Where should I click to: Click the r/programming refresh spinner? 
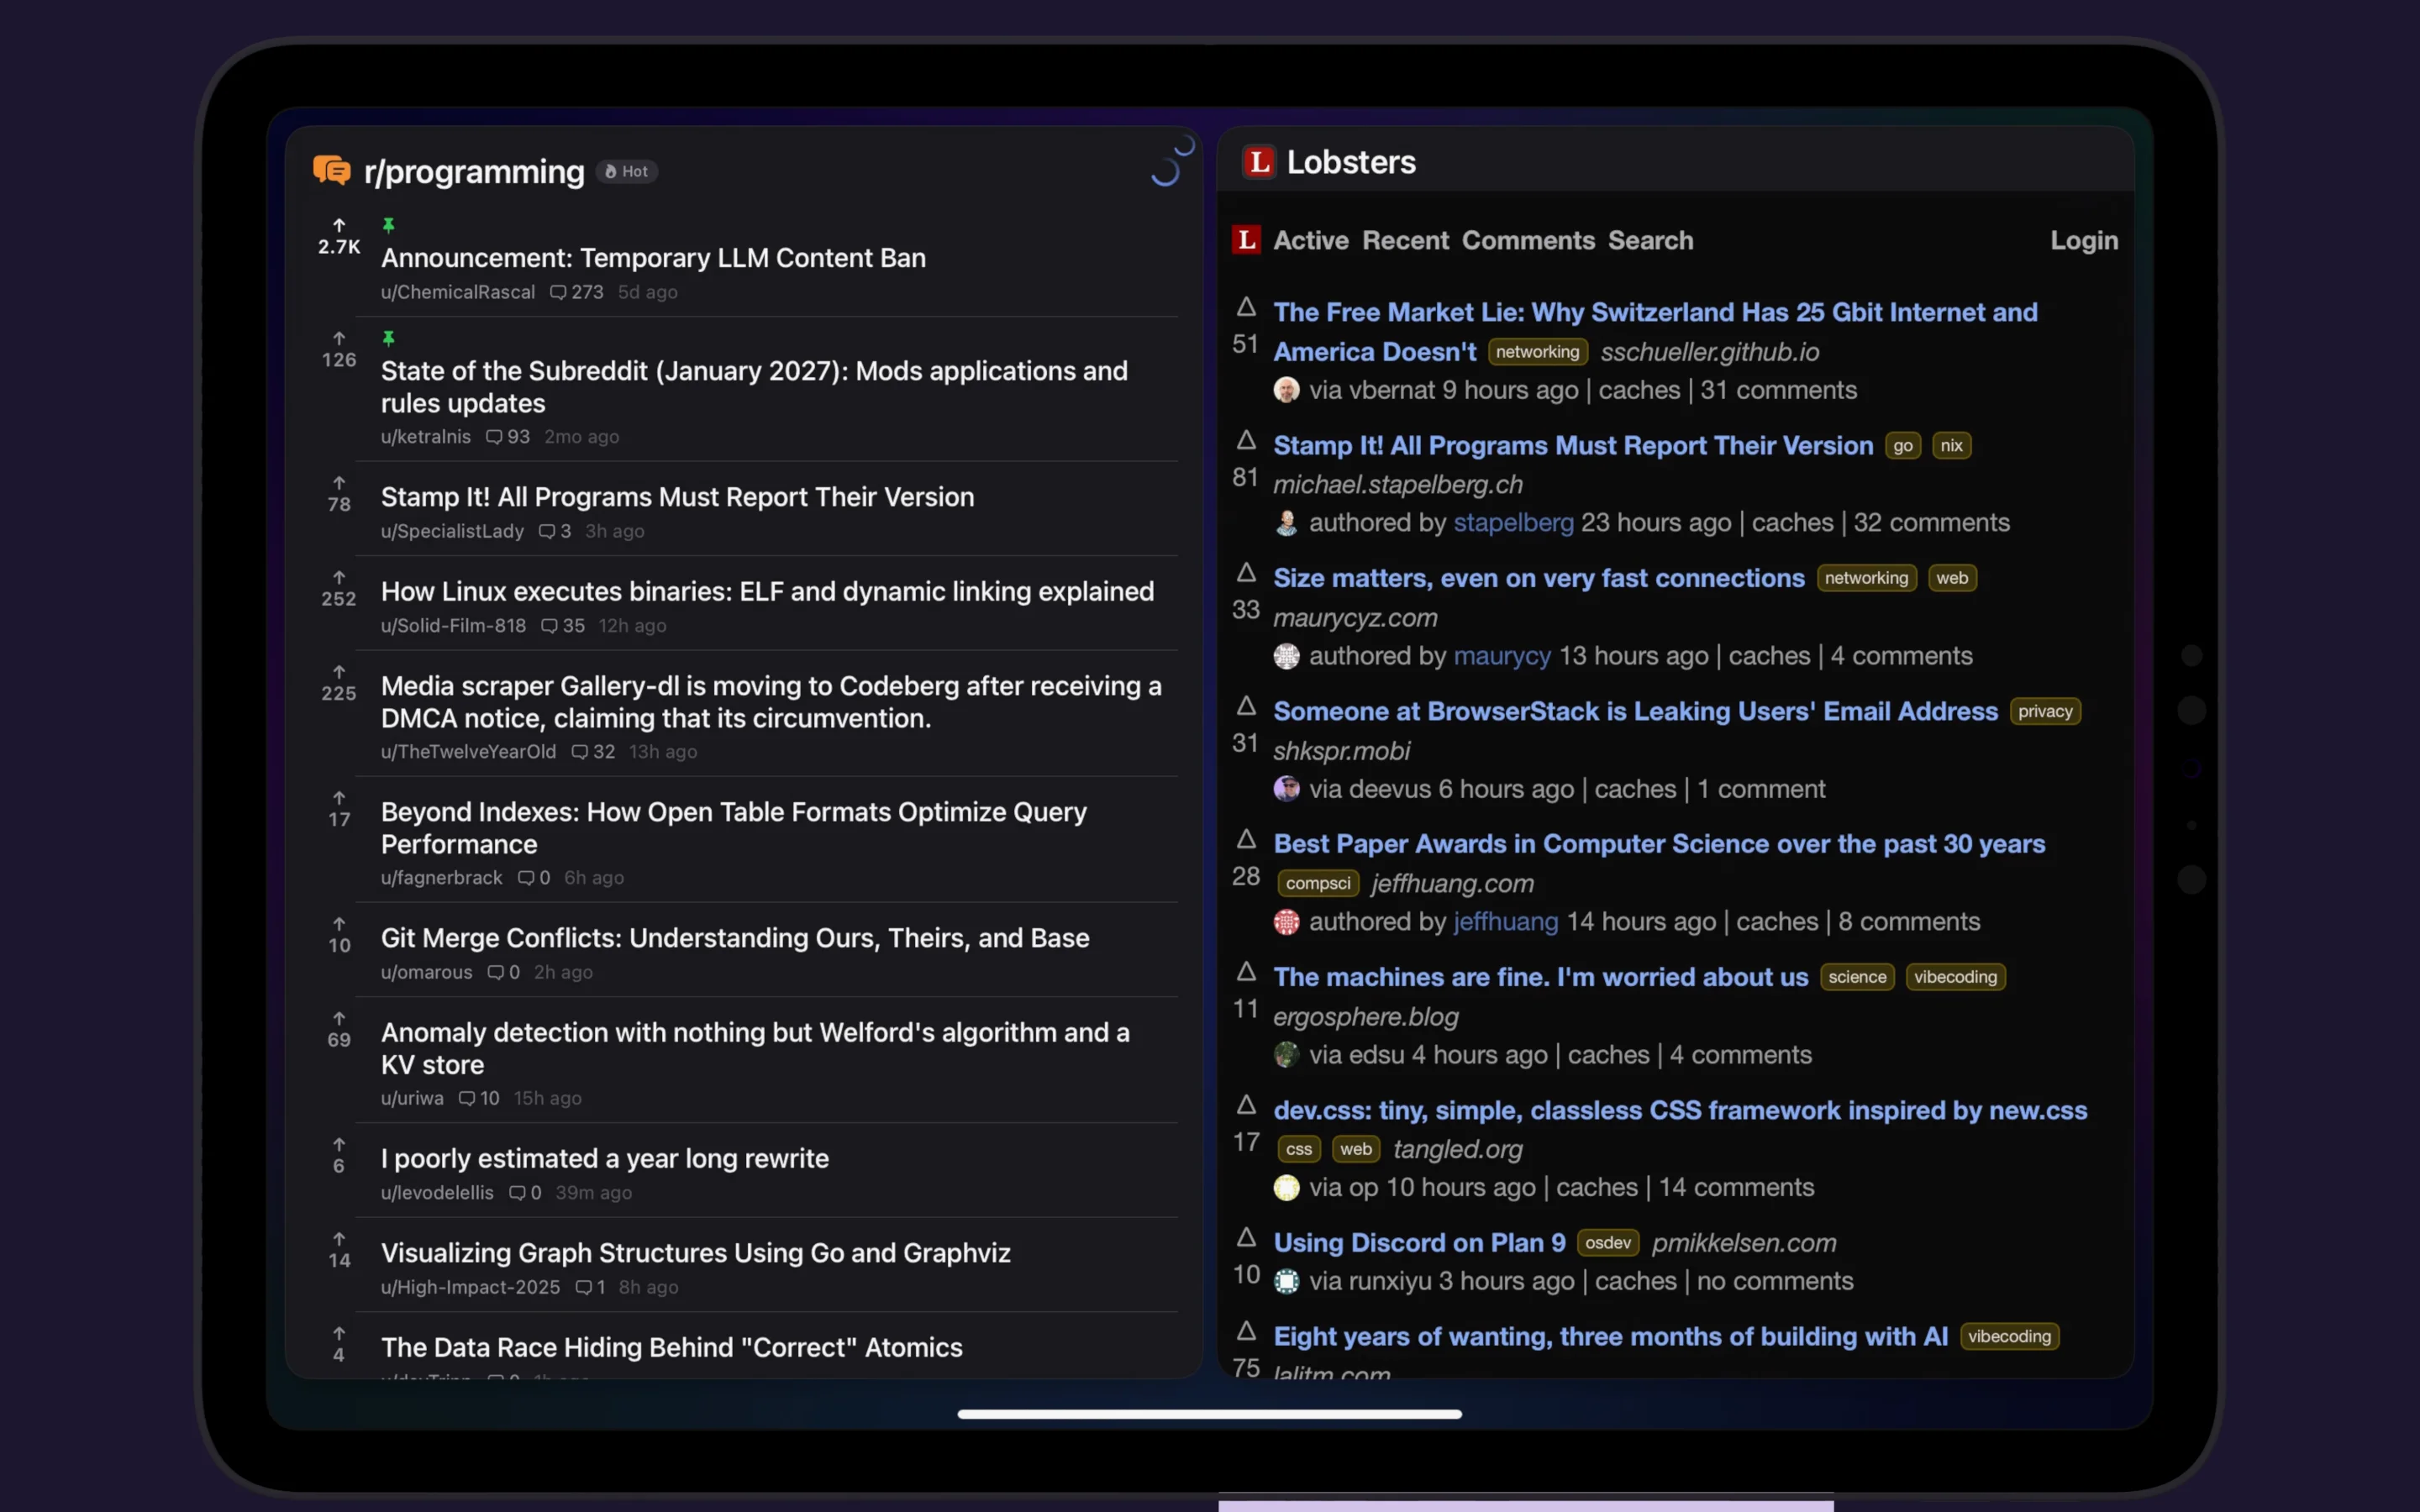pyautogui.click(x=1165, y=171)
